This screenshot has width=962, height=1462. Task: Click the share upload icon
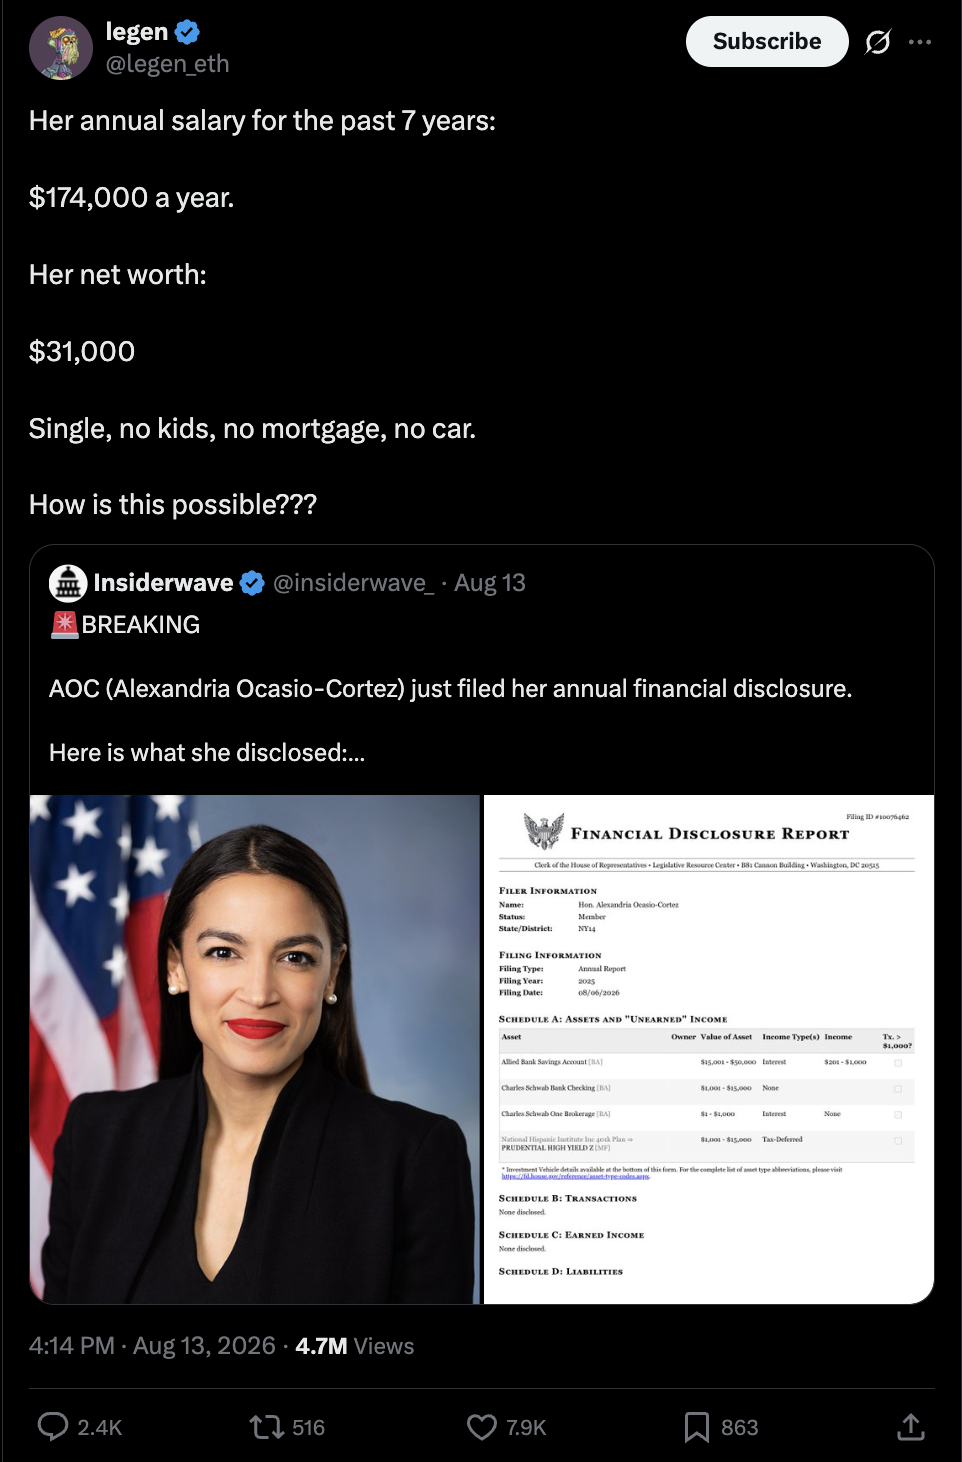(911, 1427)
